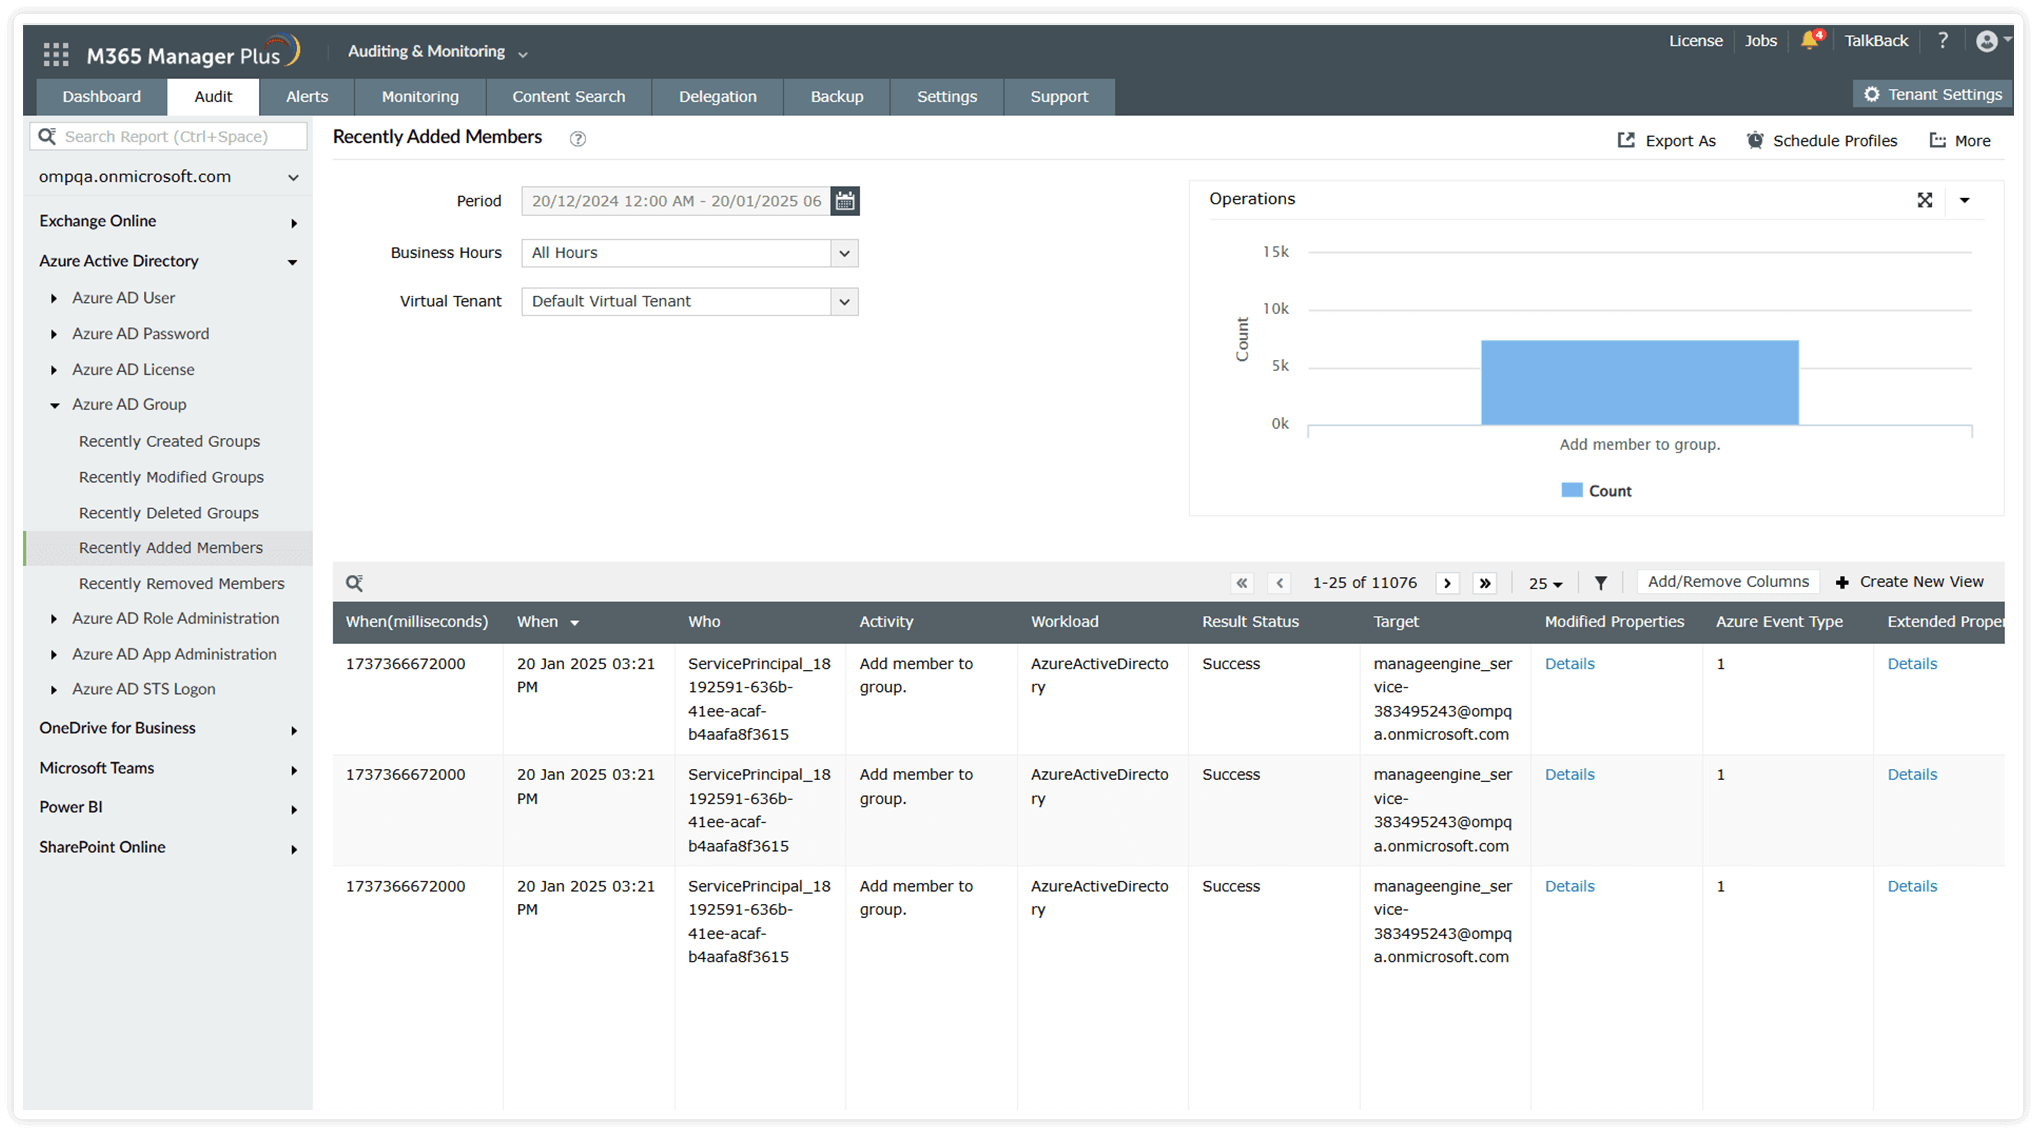The height and width of the screenshot is (1133, 2037).
Task: Open the apps grid icon beside the logo
Action: (56, 53)
